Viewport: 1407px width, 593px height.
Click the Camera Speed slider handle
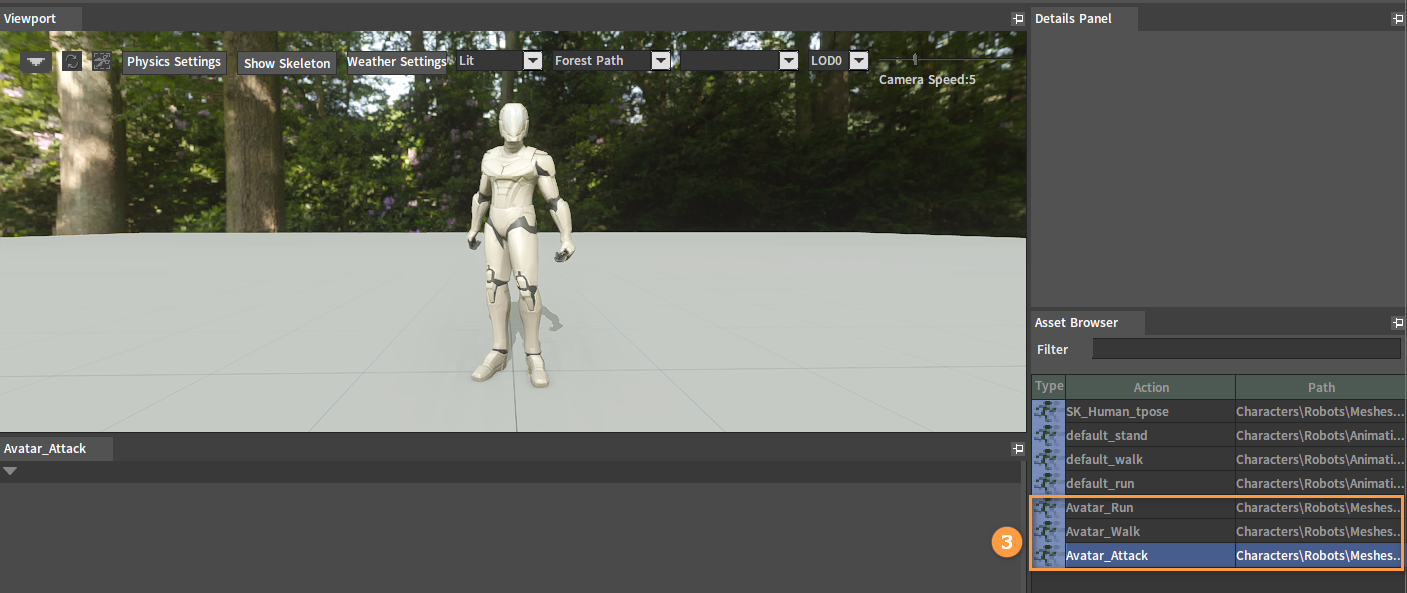[x=915, y=60]
